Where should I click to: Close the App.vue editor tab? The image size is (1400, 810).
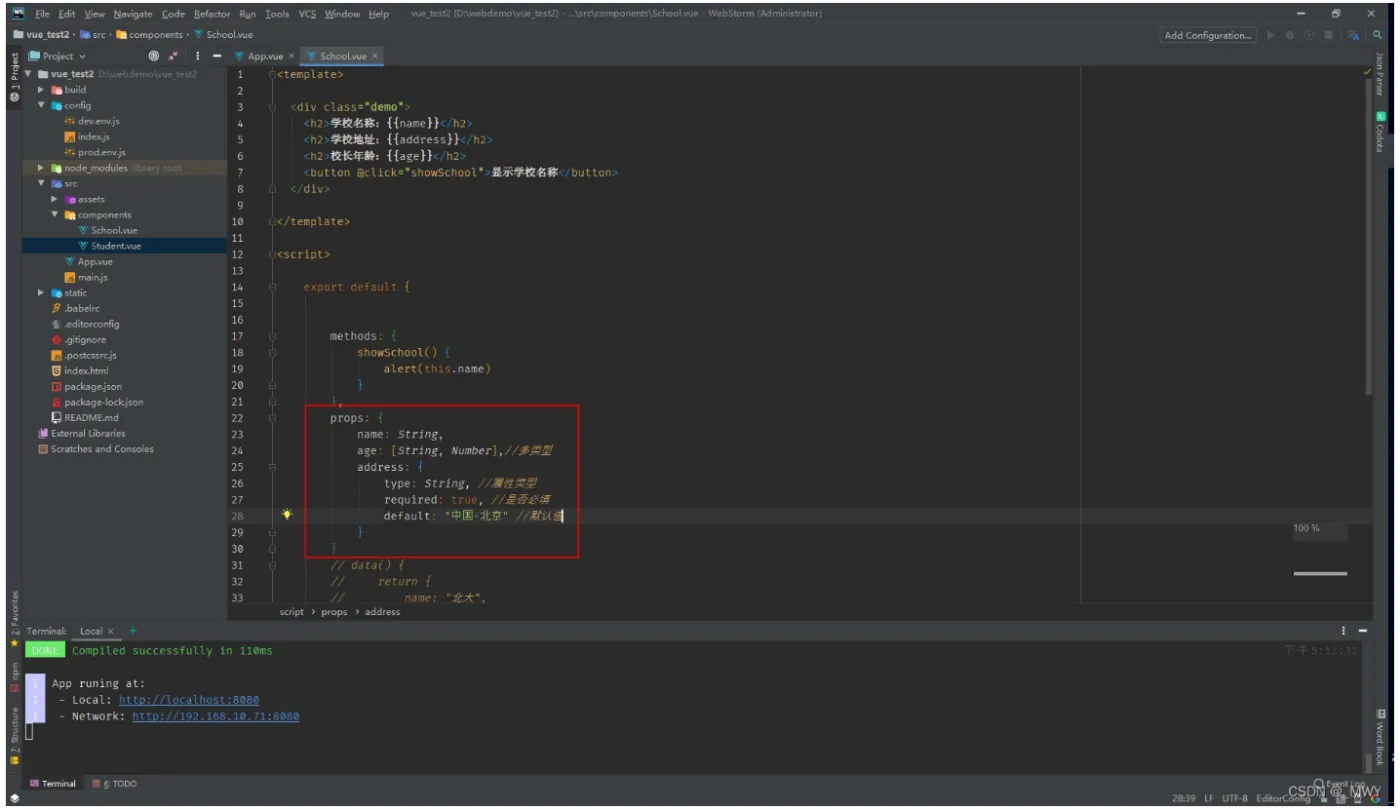pyautogui.click(x=291, y=56)
